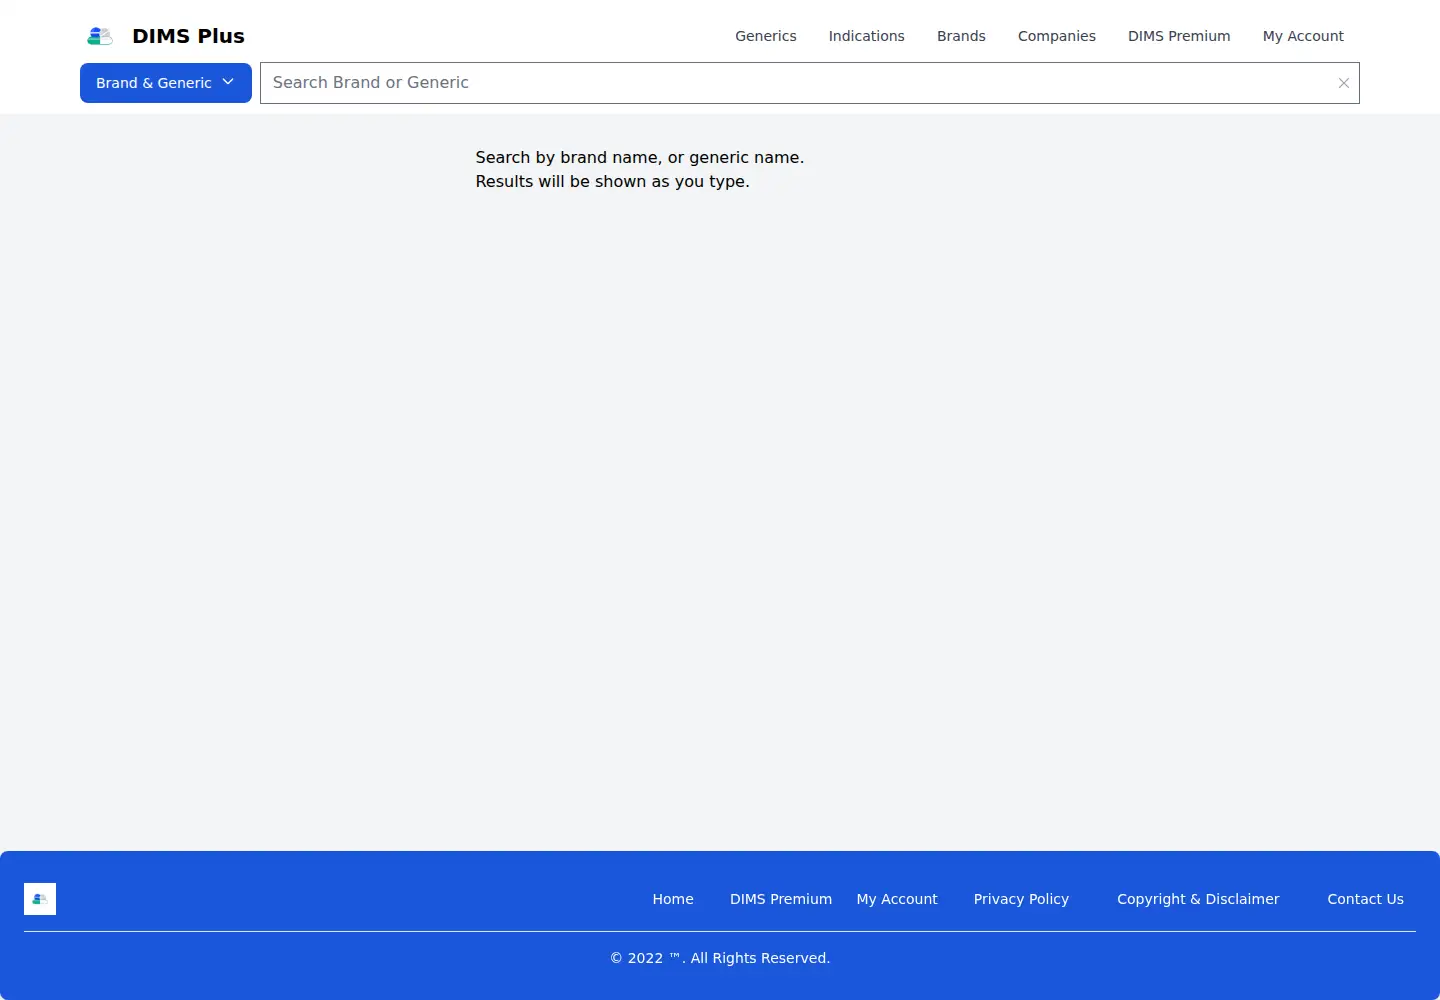Click the "Search by brand name, or generic name." text

coord(640,157)
